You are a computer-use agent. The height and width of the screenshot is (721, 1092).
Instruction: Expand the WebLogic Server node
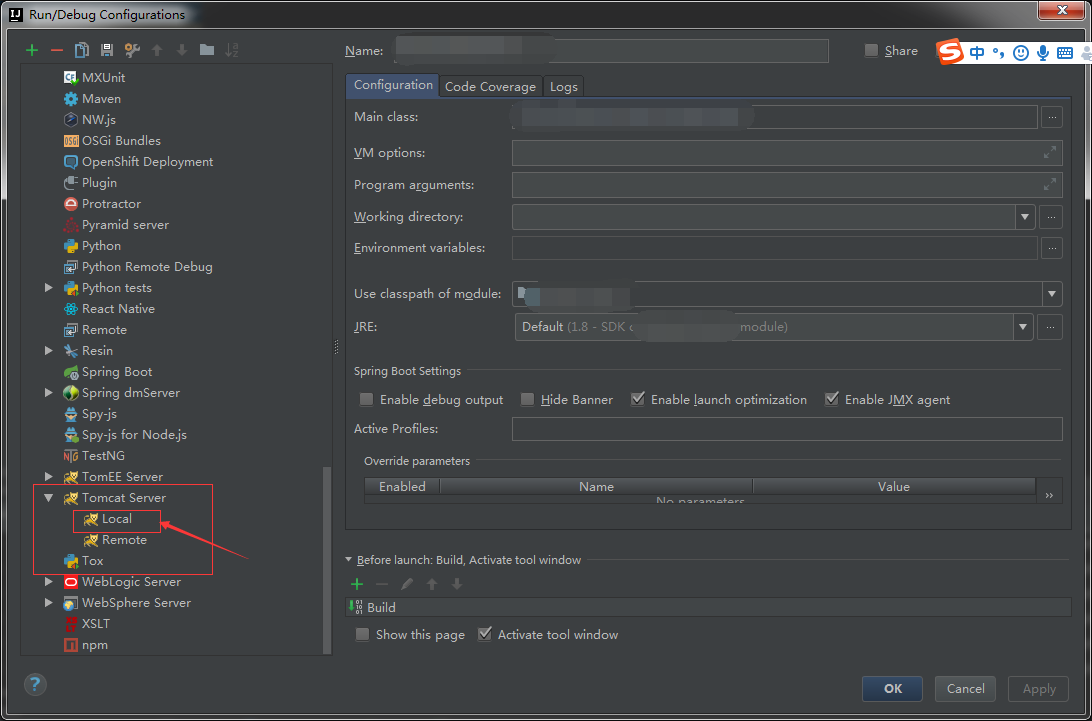(48, 581)
